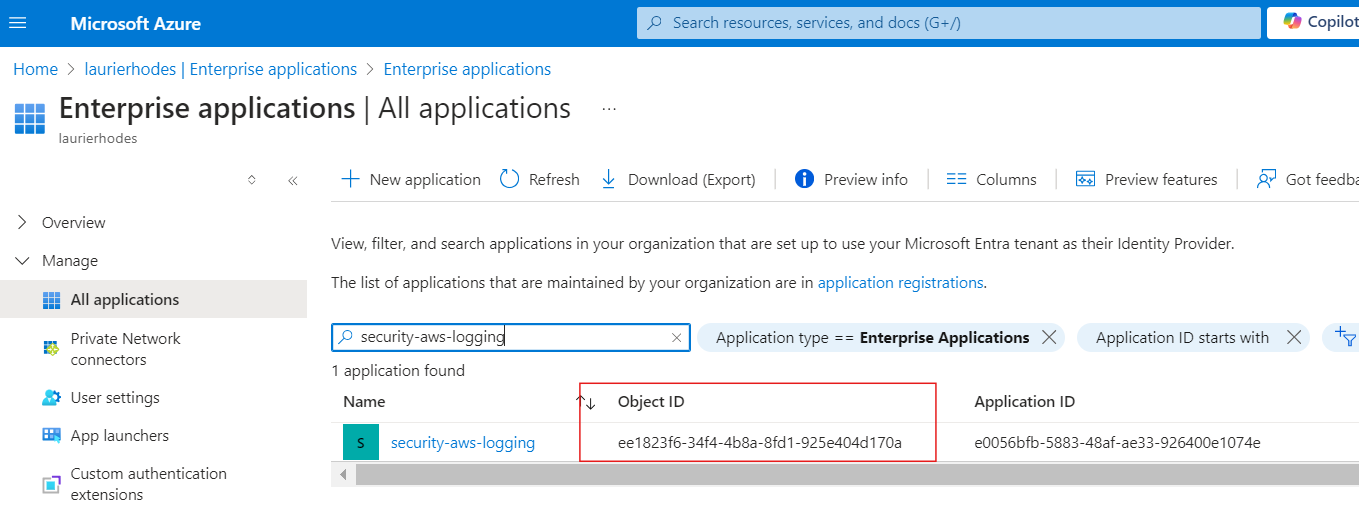This screenshot has width=1359, height=505.
Task: Click New application
Action: pos(411,179)
